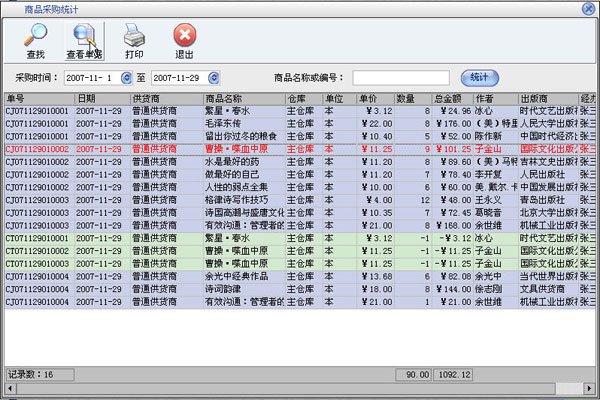Viewport: 600px width, 400px height.
Task: Click the 日期 column header
Action: coord(101,99)
